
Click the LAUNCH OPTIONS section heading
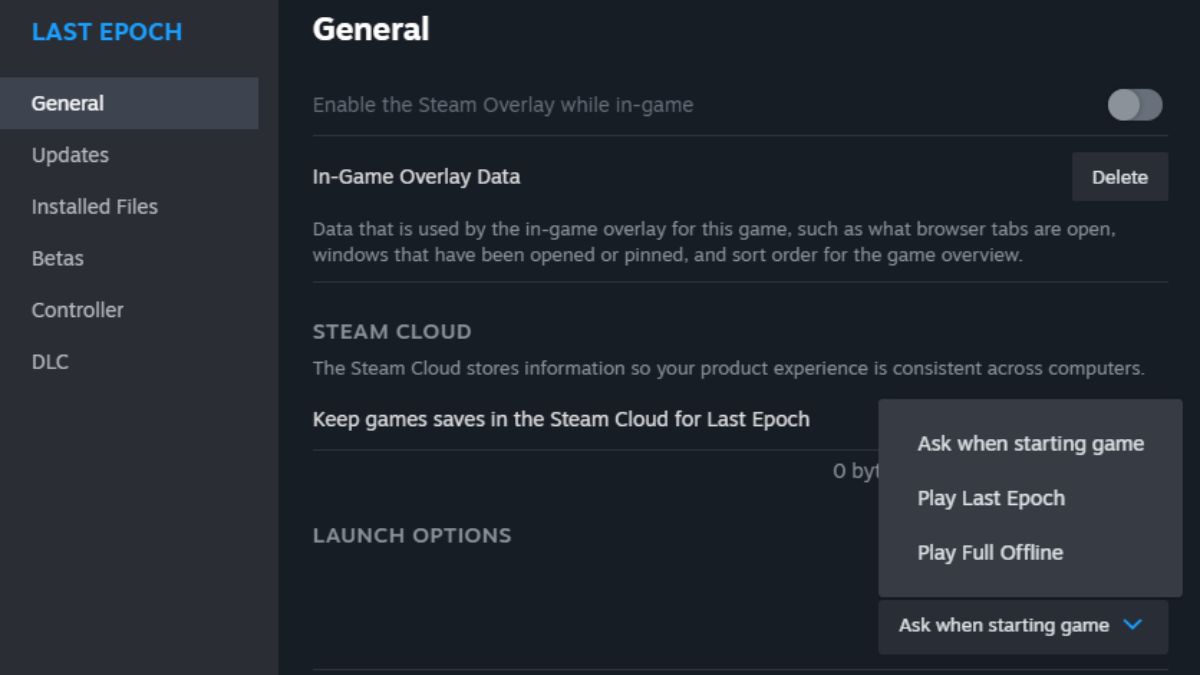coord(412,535)
